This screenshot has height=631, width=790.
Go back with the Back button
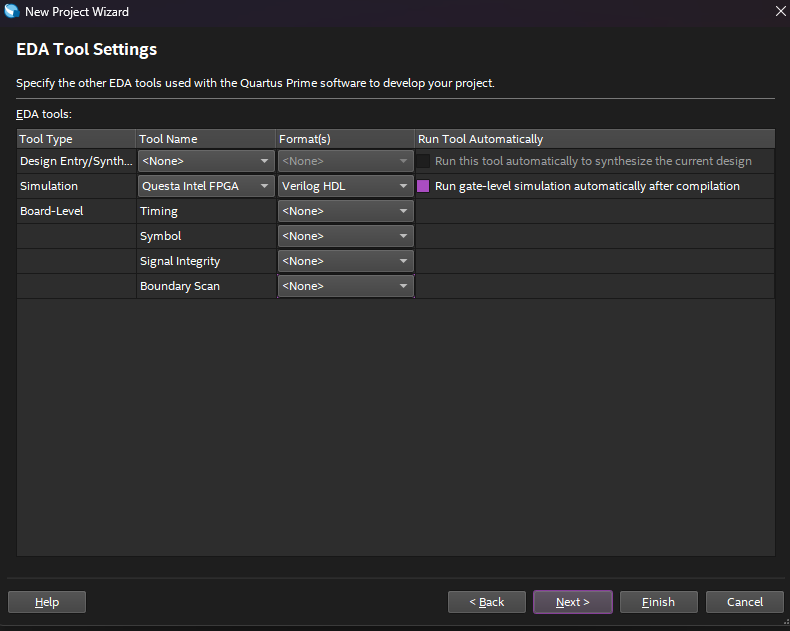tap(487, 602)
